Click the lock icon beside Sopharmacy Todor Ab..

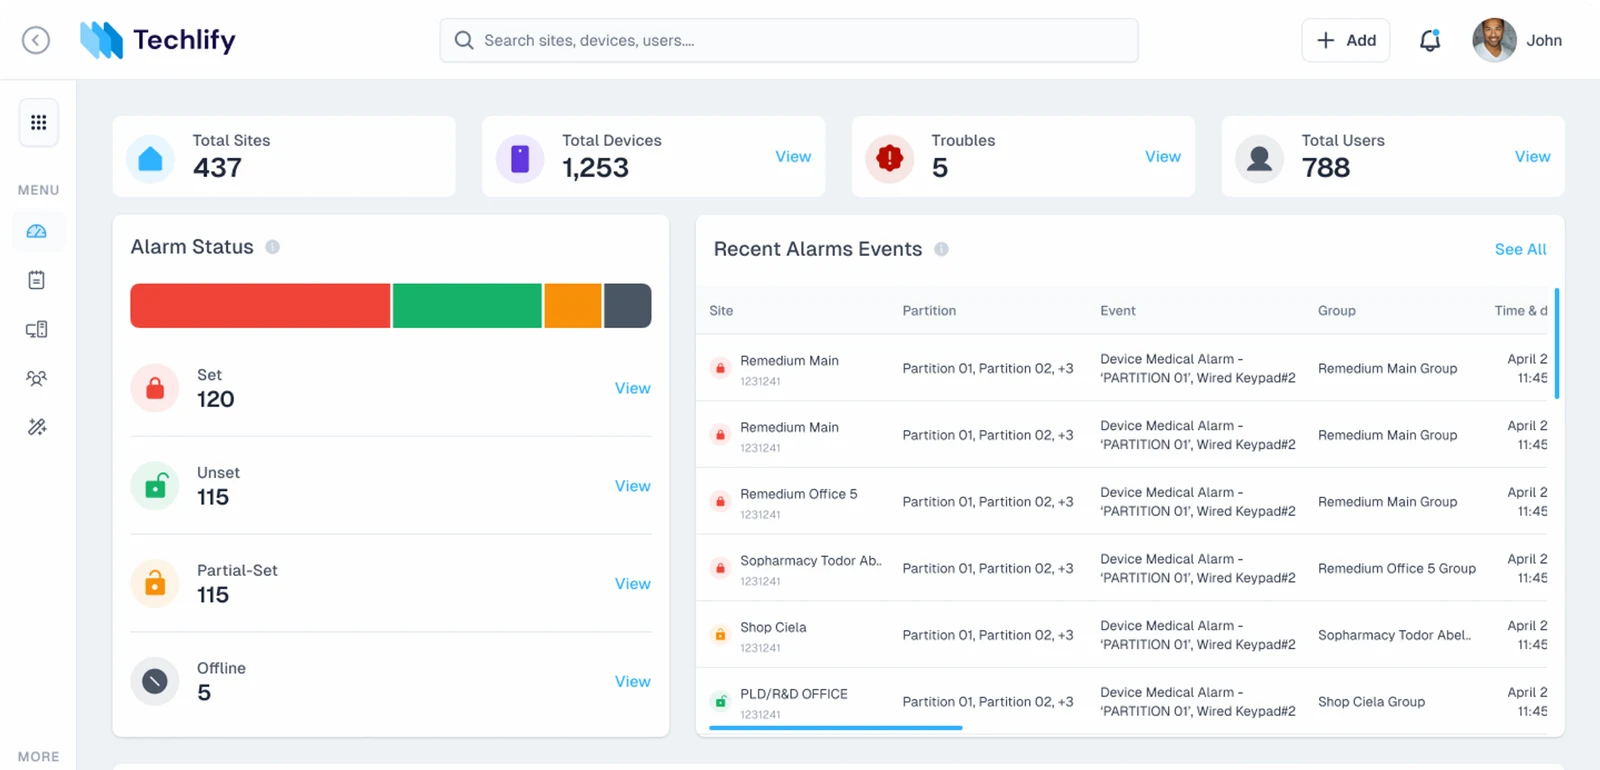720,568
